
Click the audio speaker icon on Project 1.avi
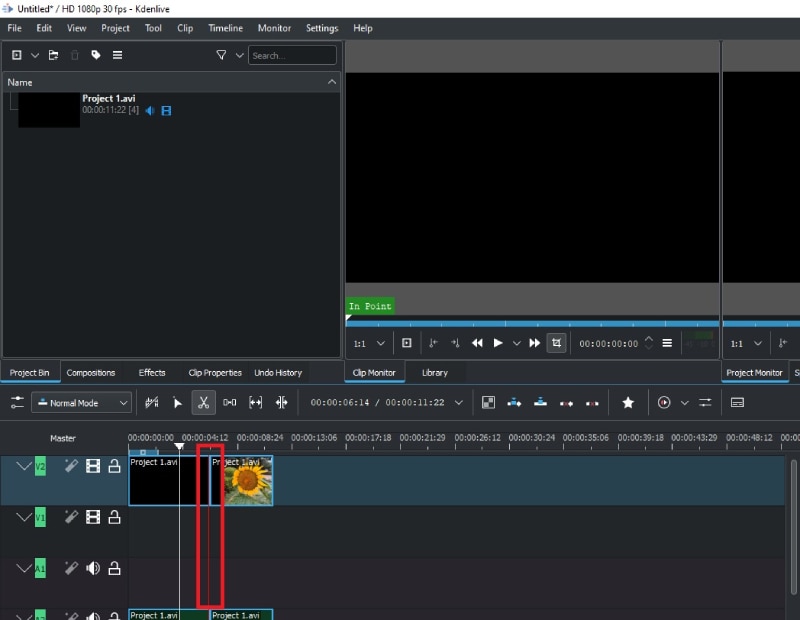click(x=150, y=110)
